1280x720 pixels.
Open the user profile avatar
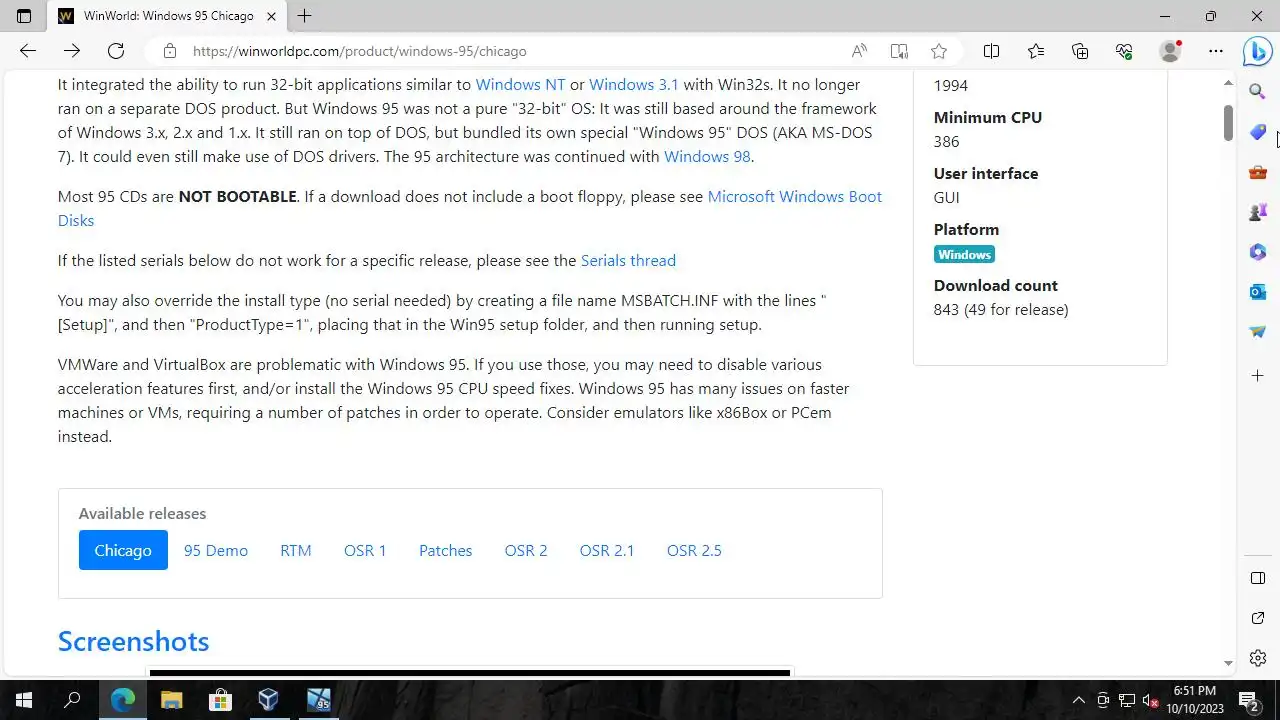1169,51
